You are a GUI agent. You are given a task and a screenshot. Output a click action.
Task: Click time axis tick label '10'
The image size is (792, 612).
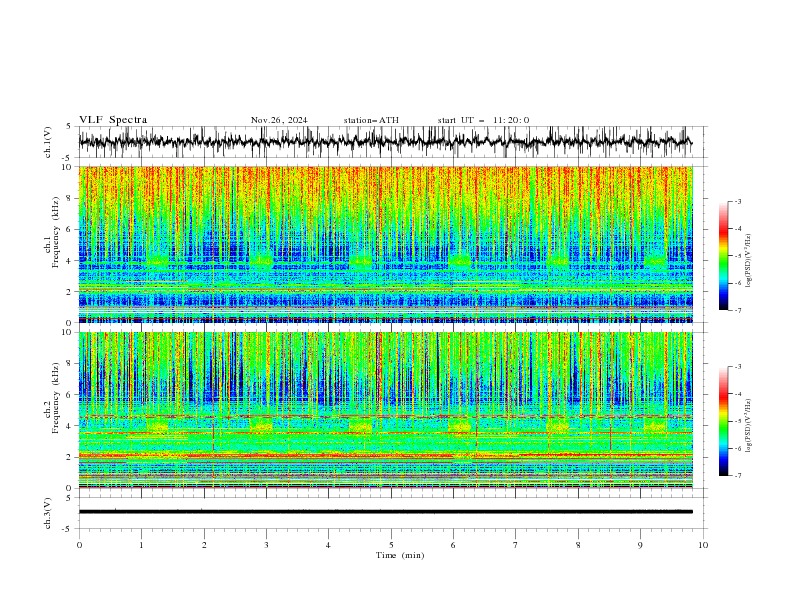pyautogui.click(x=703, y=545)
